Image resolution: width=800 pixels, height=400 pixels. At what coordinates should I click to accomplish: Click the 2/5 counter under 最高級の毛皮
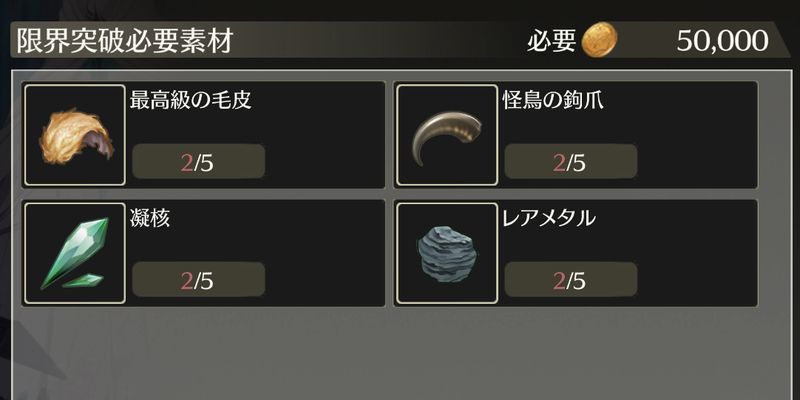pos(198,162)
